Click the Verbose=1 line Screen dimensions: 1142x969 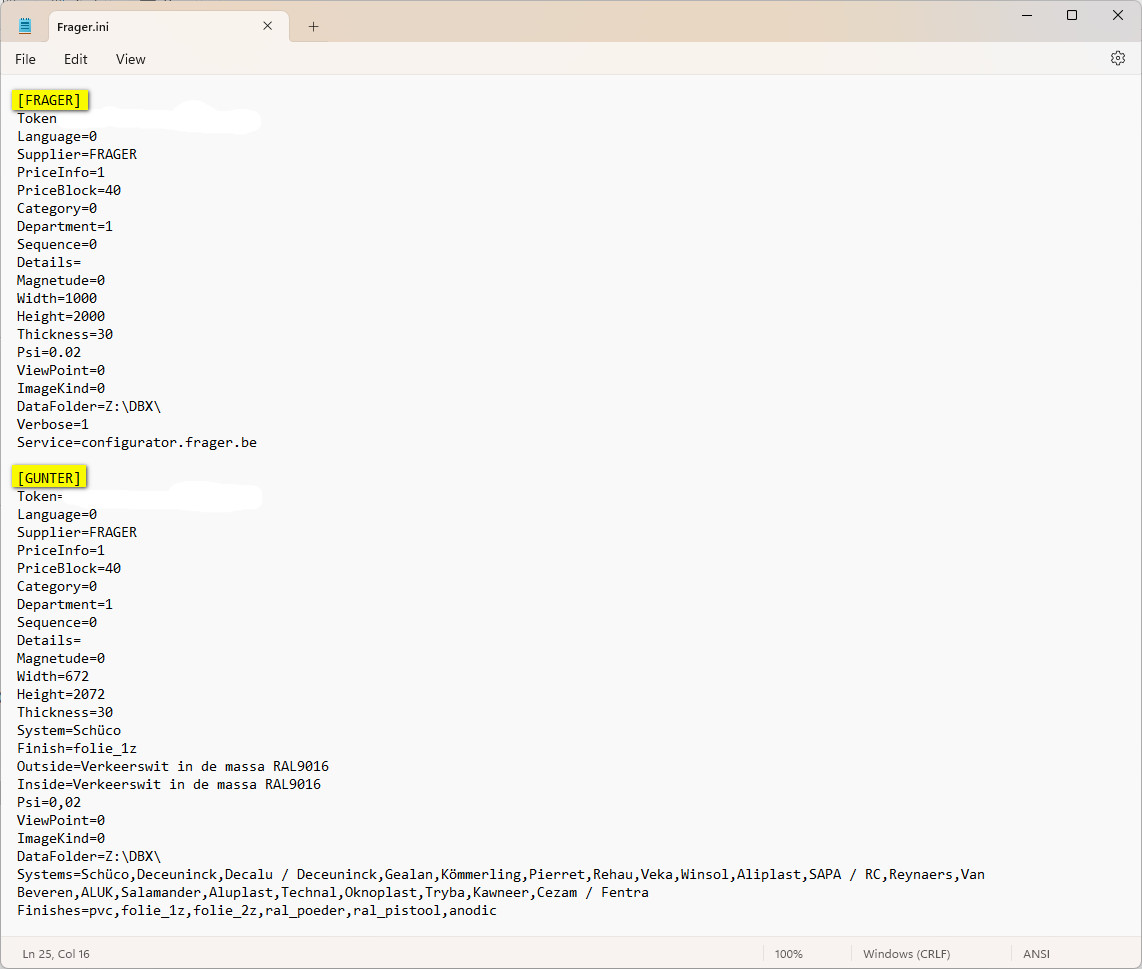click(x=53, y=424)
